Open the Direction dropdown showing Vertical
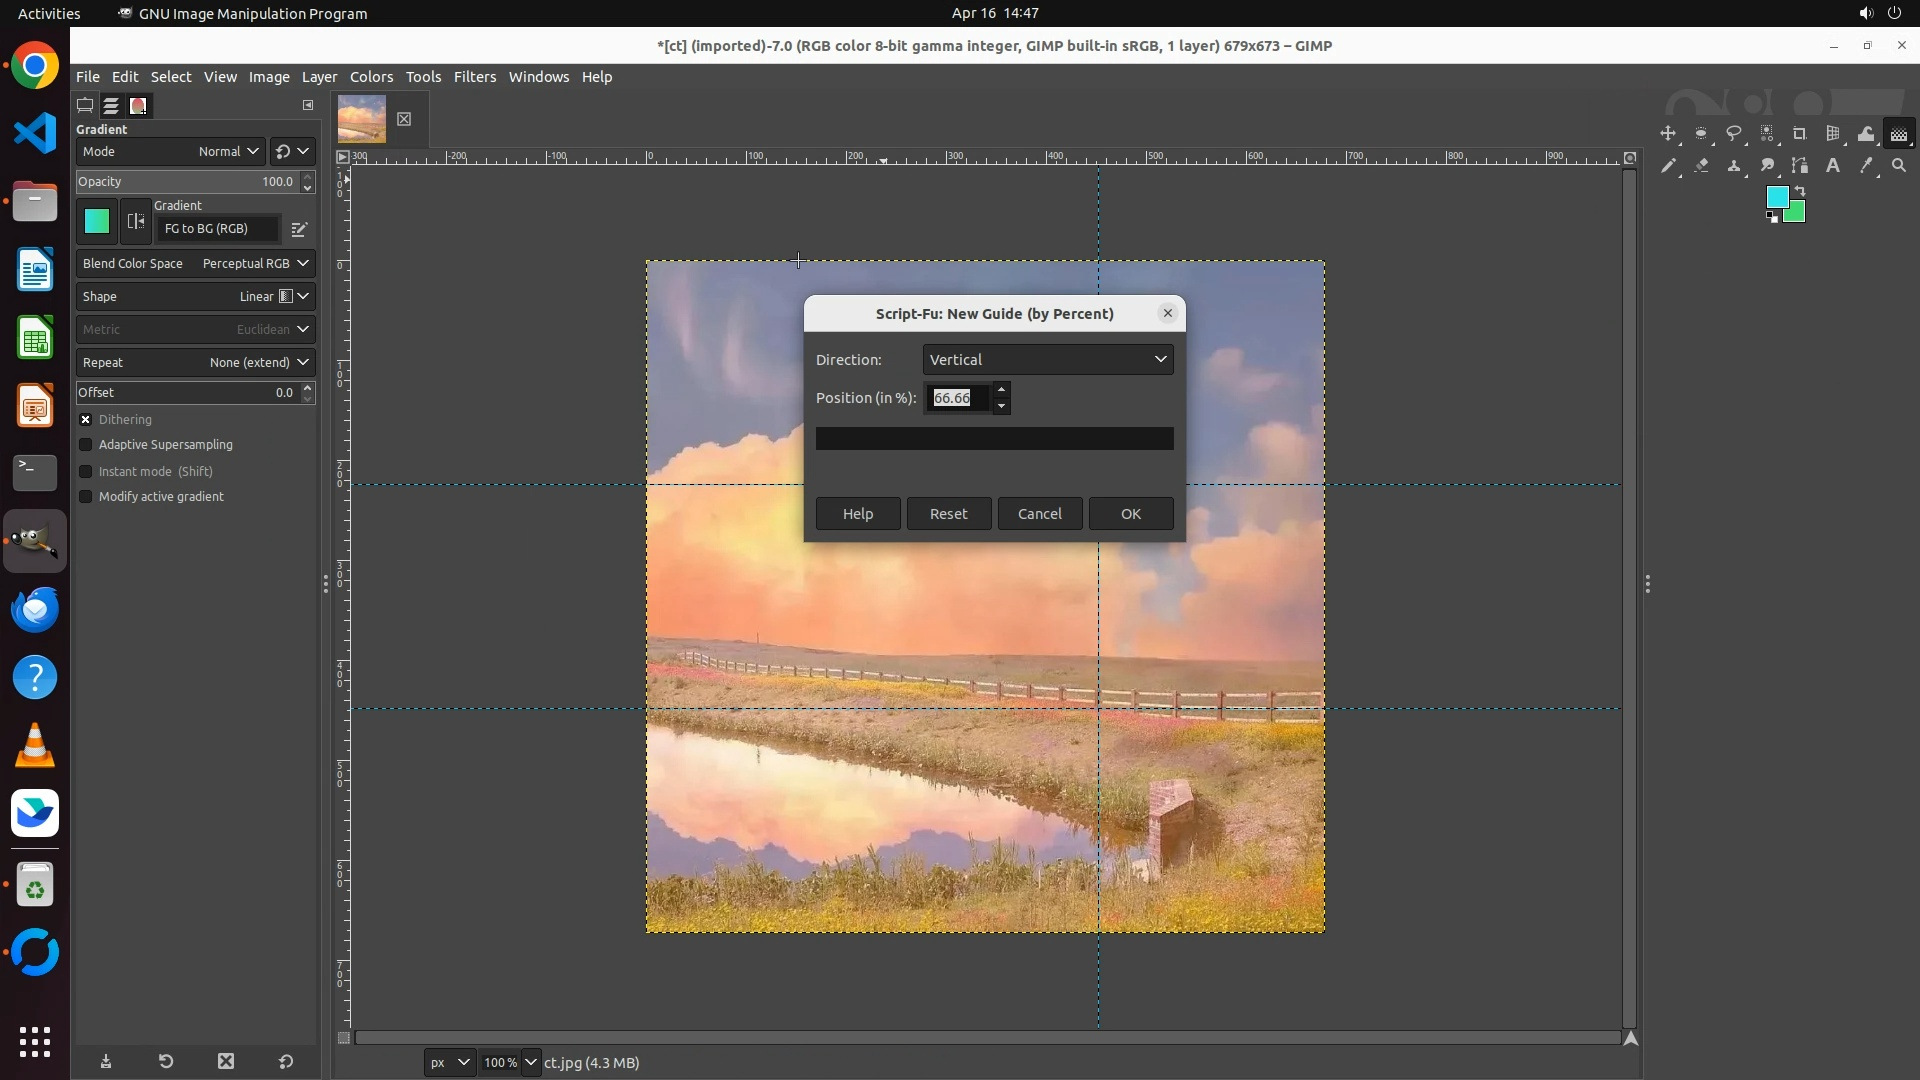1920x1080 pixels. tap(1047, 360)
